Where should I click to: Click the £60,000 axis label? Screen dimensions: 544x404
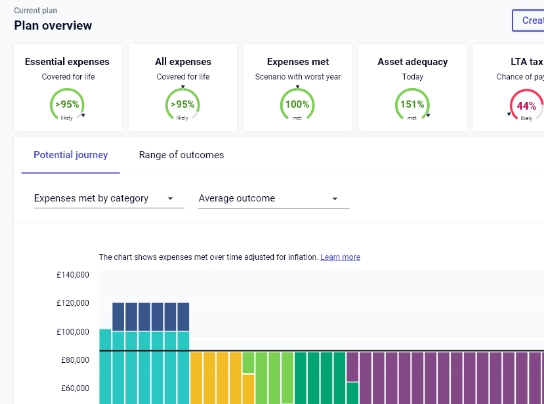(75, 388)
